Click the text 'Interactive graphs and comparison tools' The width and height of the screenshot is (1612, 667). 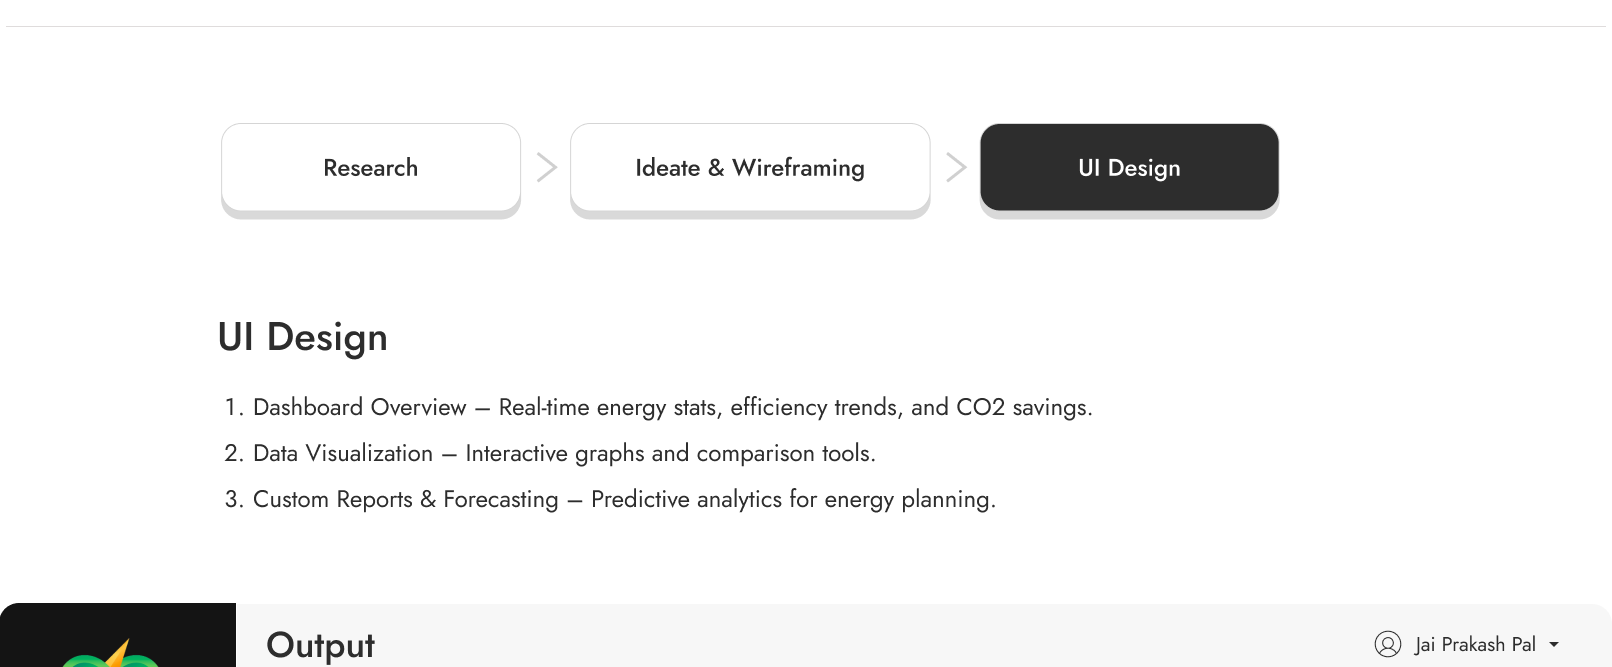(670, 453)
